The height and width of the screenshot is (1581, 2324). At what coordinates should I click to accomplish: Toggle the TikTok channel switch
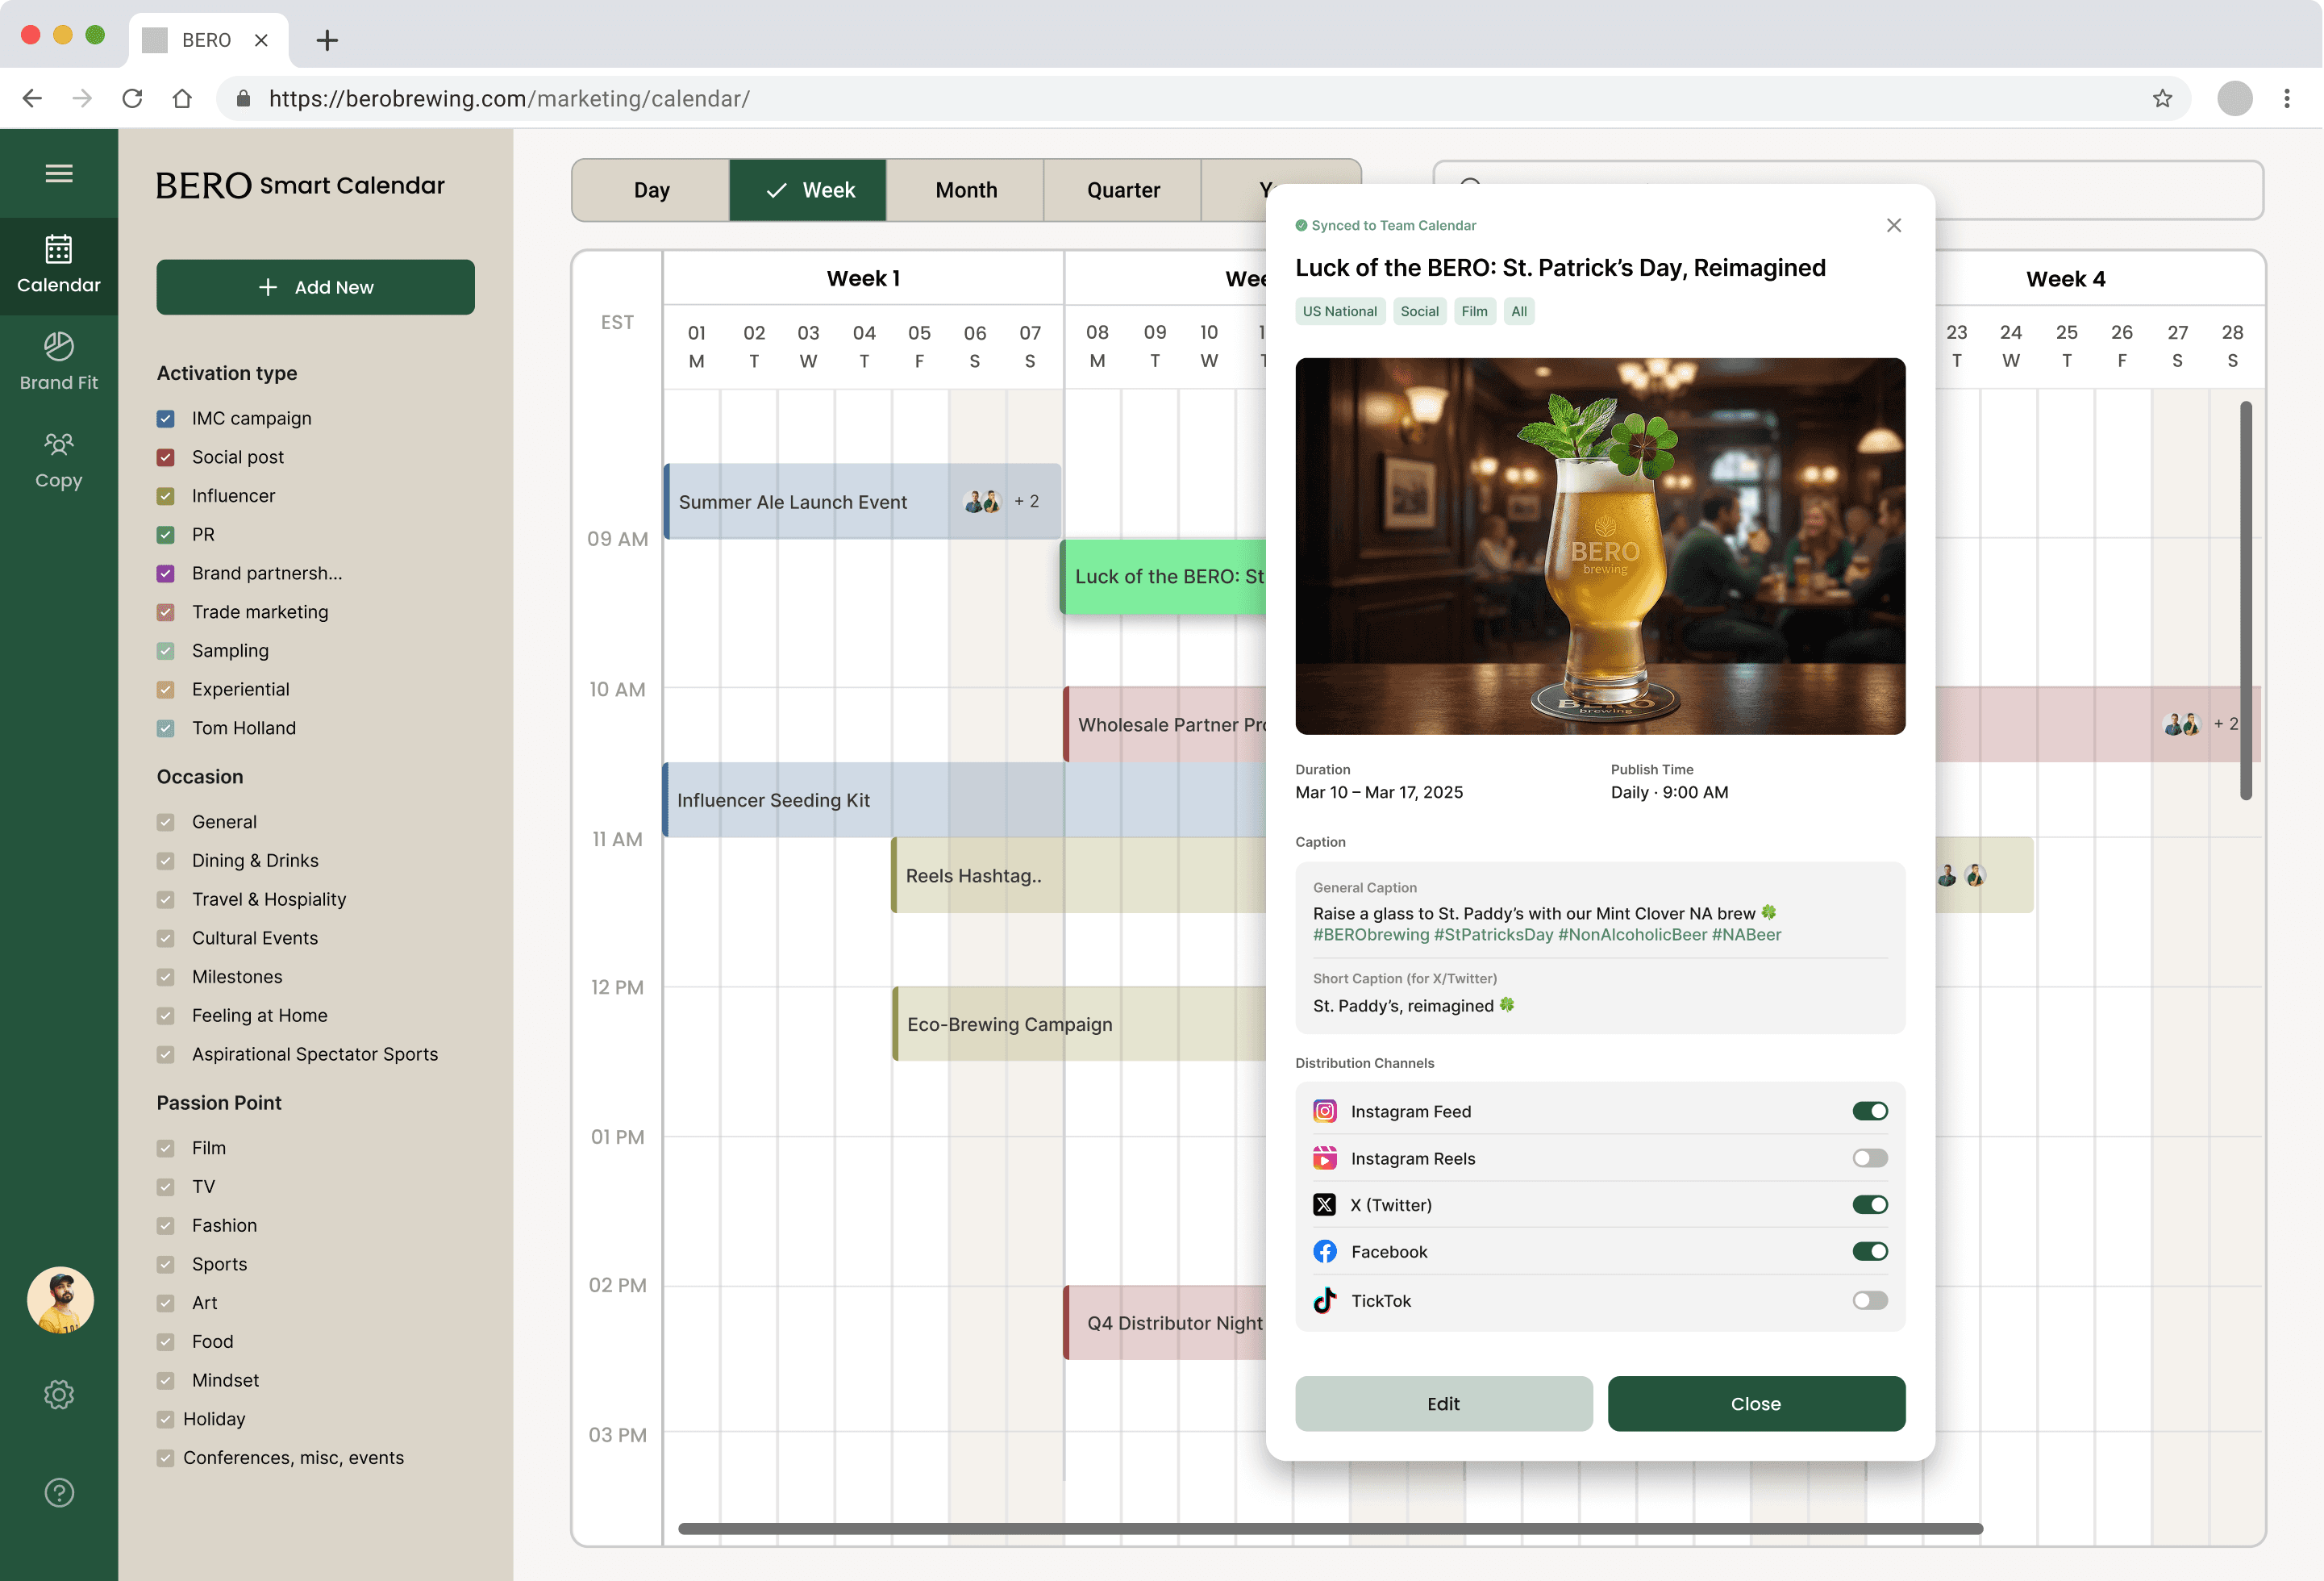[x=1869, y=1300]
